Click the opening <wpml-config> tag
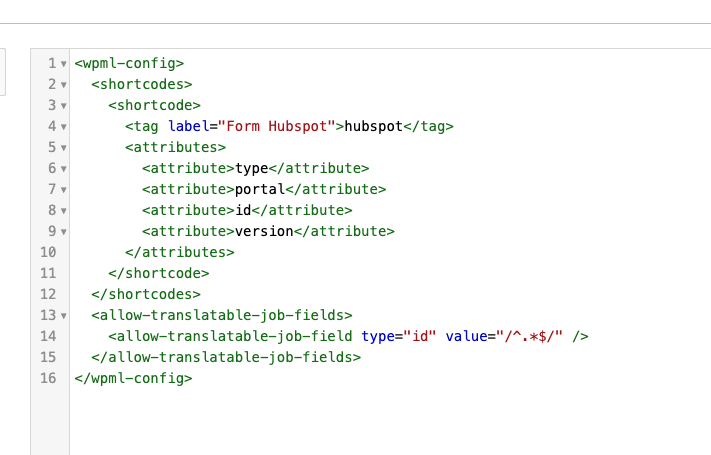The width and height of the screenshot is (711, 455). (x=129, y=63)
